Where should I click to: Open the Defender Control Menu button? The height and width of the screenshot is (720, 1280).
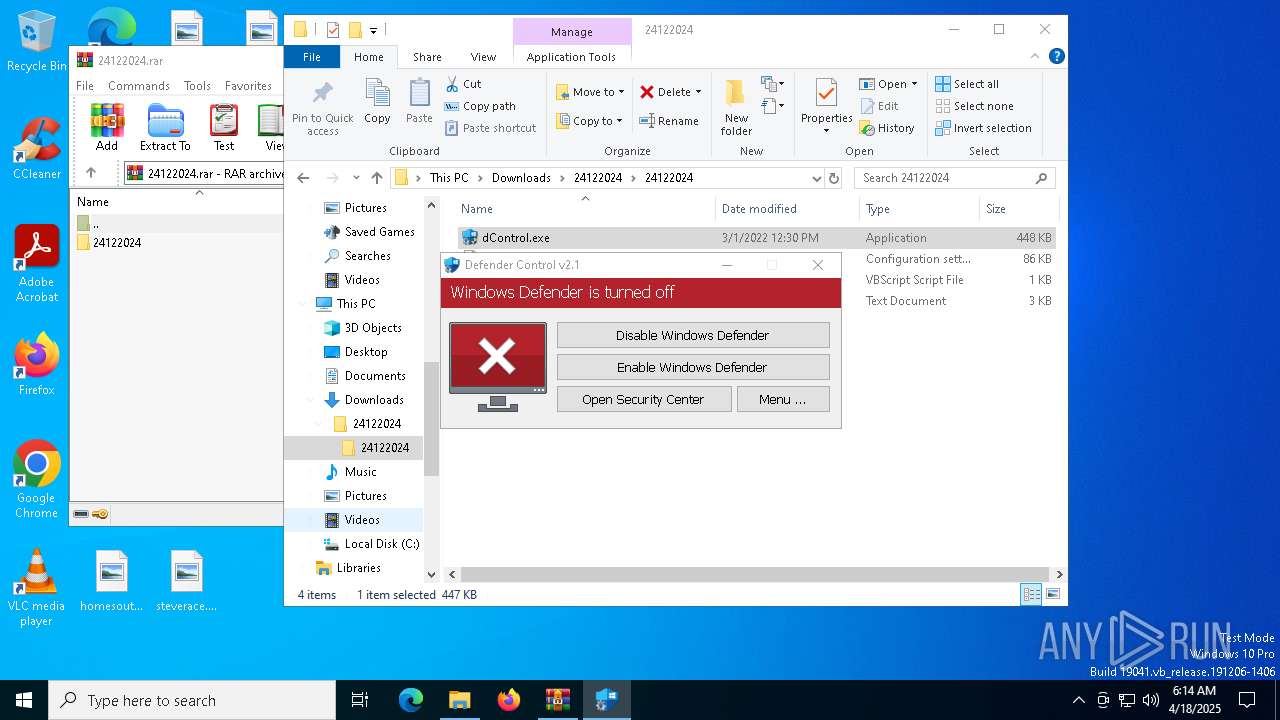pos(783,399)
